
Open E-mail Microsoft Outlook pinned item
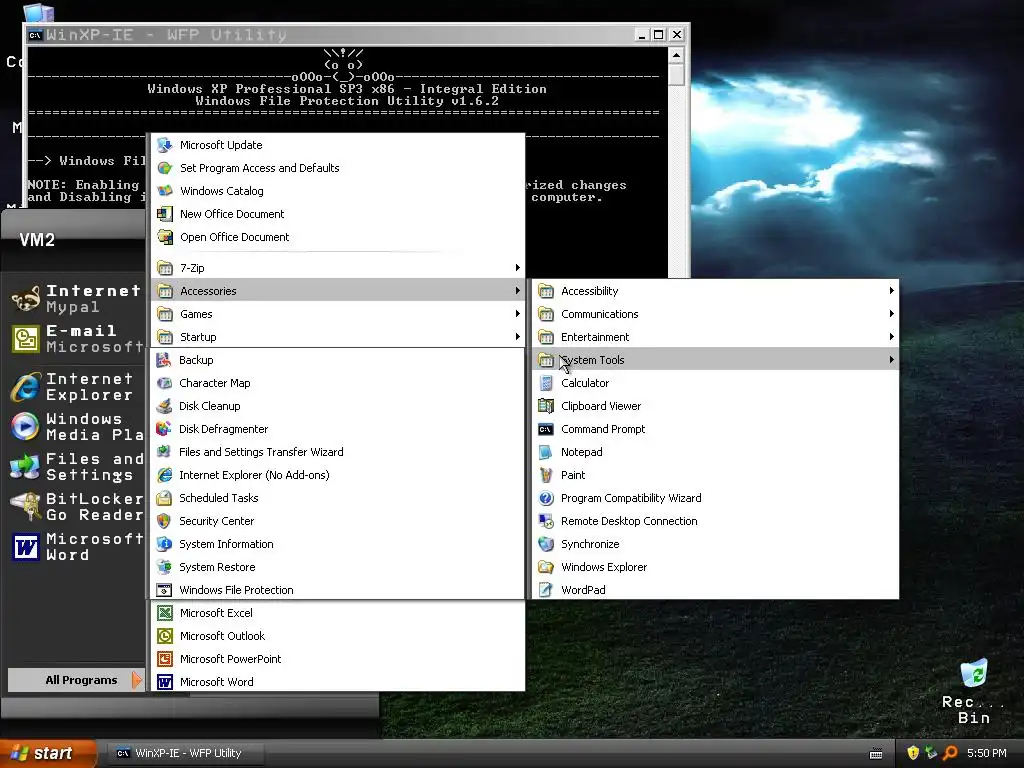pyautogui.click(x=75, y=339)
